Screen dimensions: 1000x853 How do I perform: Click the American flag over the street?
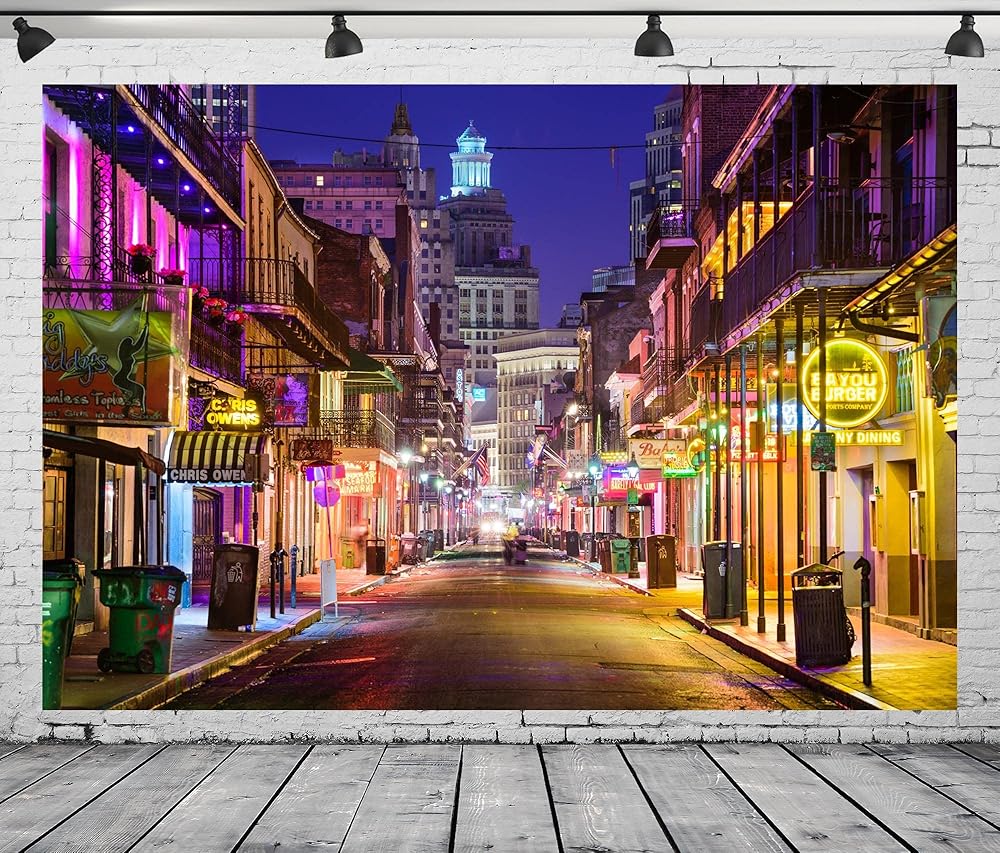[x=482, y=464]
